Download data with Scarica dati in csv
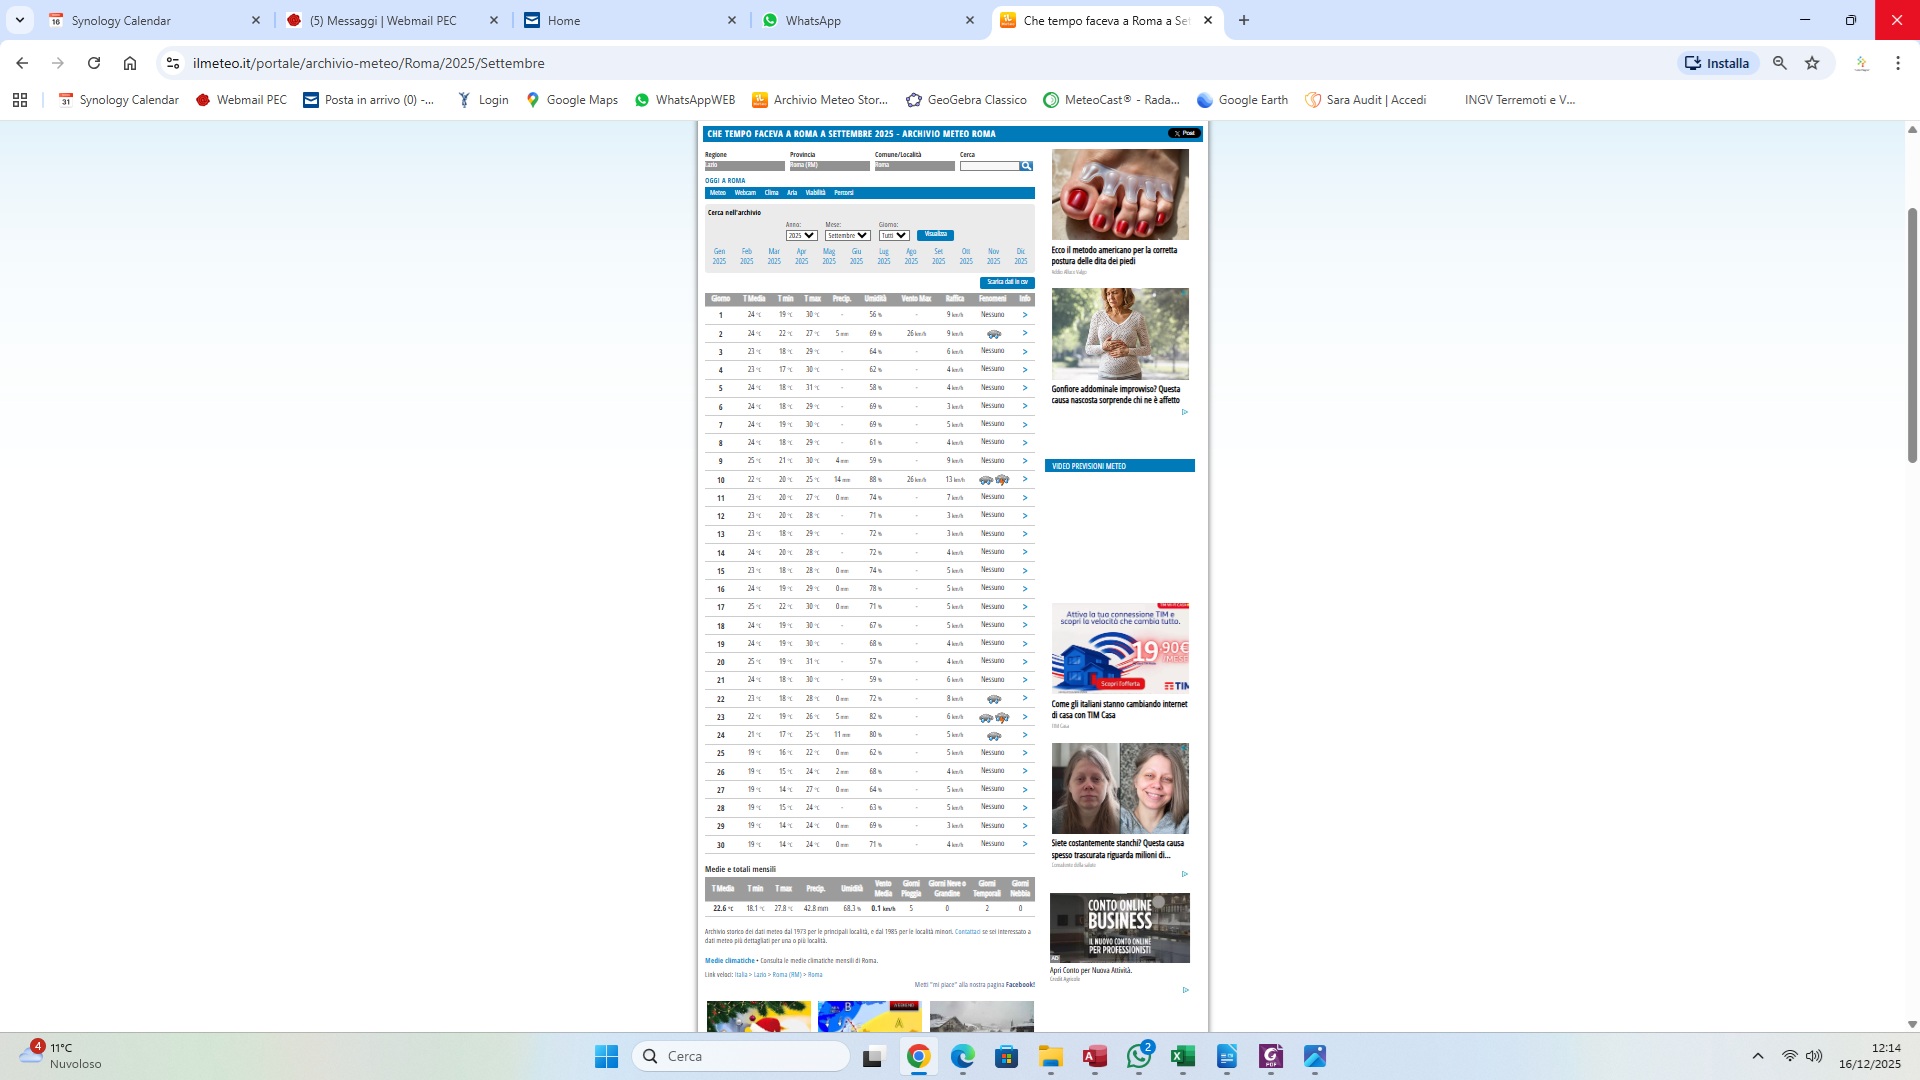 pos(1007,282)
